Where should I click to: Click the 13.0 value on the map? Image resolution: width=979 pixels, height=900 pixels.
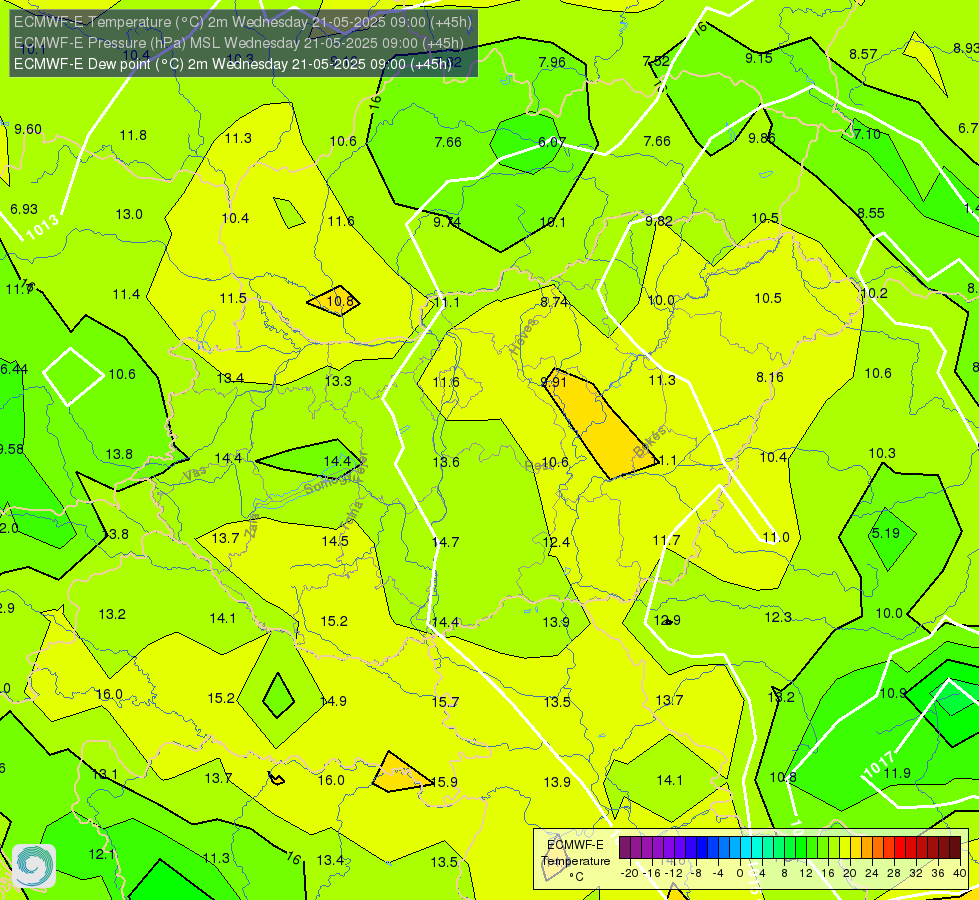click(x=129, y=214)
